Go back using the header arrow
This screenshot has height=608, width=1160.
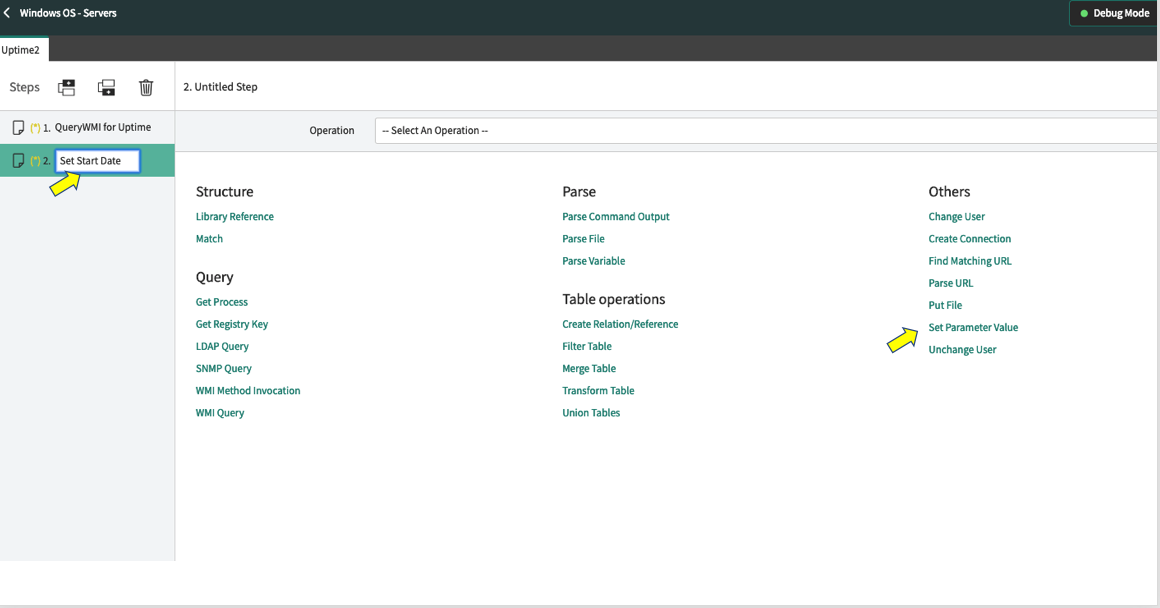point(7,13)
